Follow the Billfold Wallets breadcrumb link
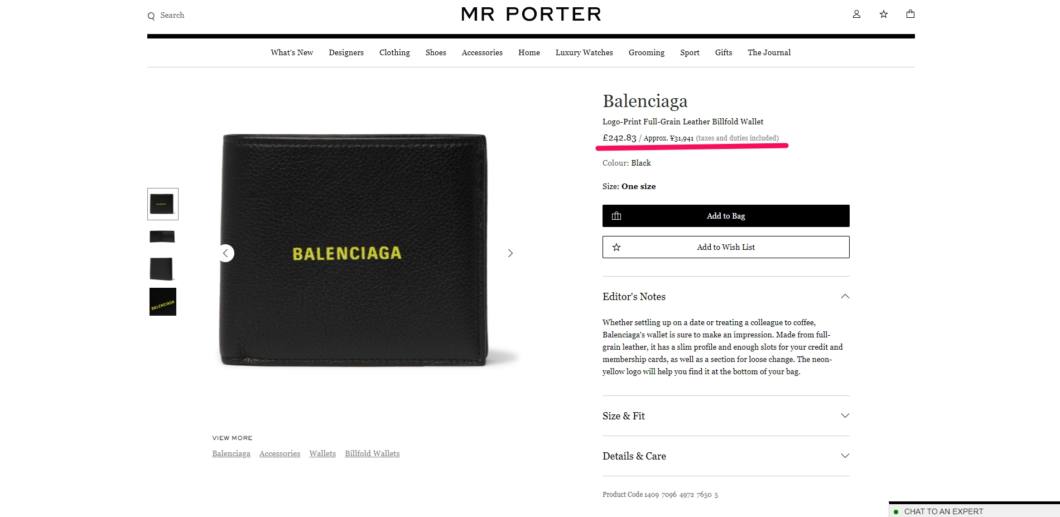Image resolution: width=1060 pixels, height=517 pixels. 372,453
